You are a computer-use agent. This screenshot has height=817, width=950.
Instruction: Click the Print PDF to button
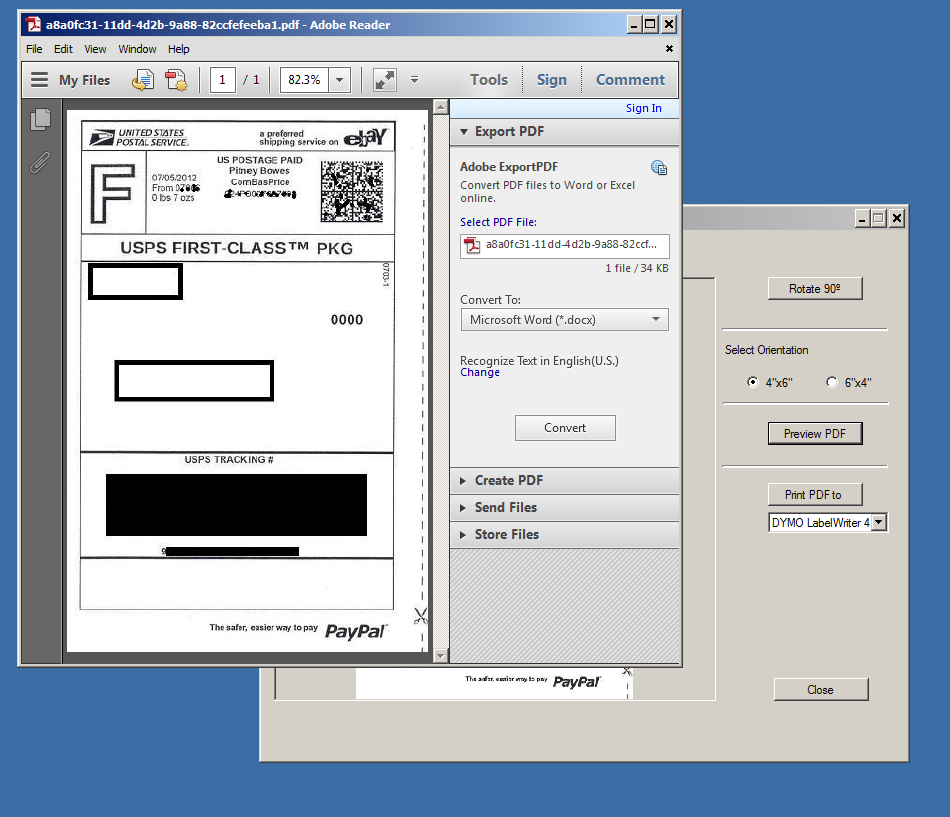(x=815, y=495)
